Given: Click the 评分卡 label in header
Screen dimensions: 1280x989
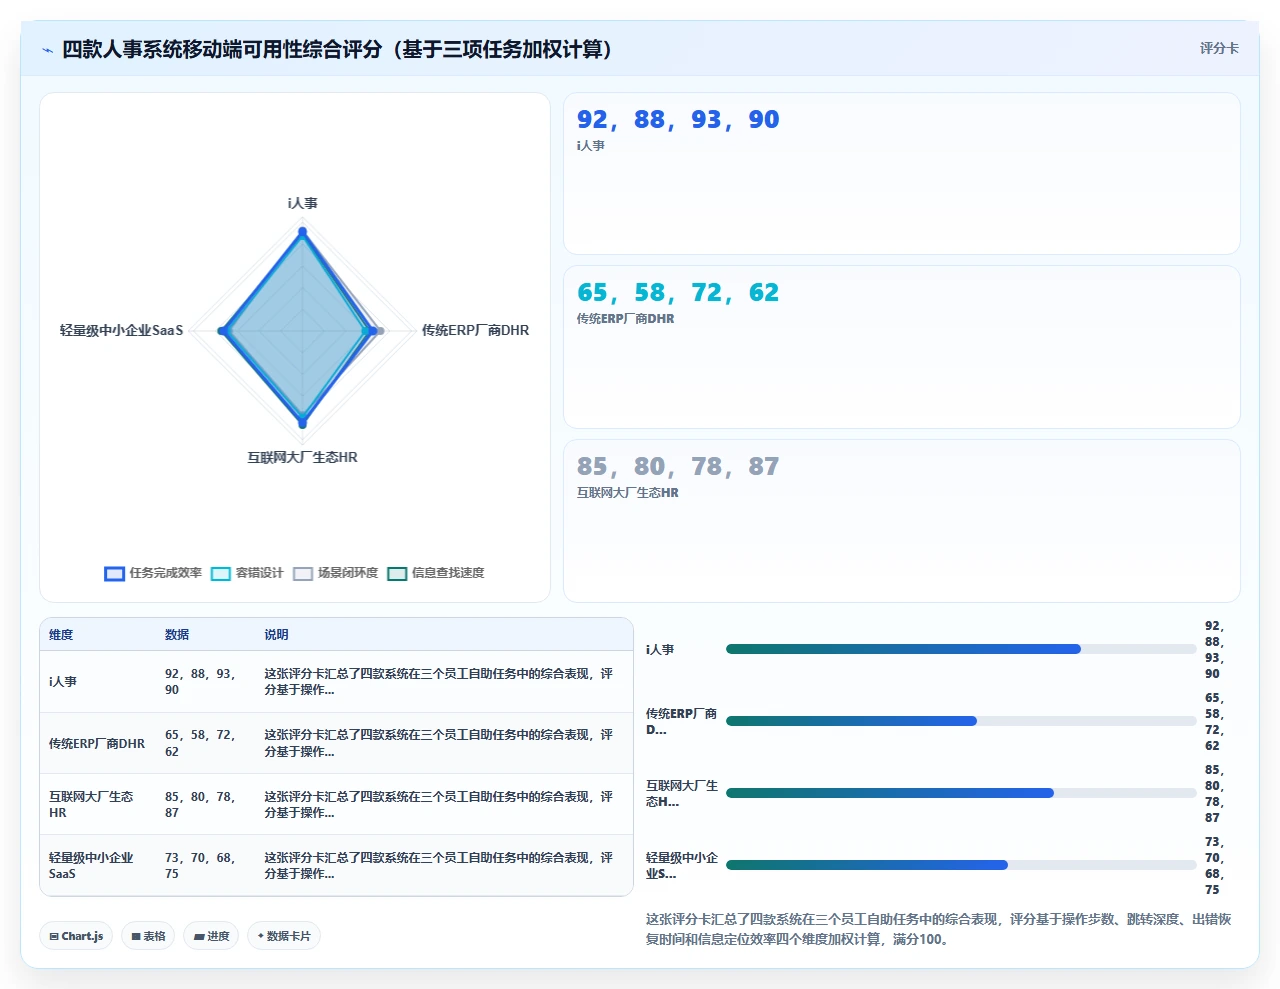Looking at the screenshot, I should (x=1219, y=48).
